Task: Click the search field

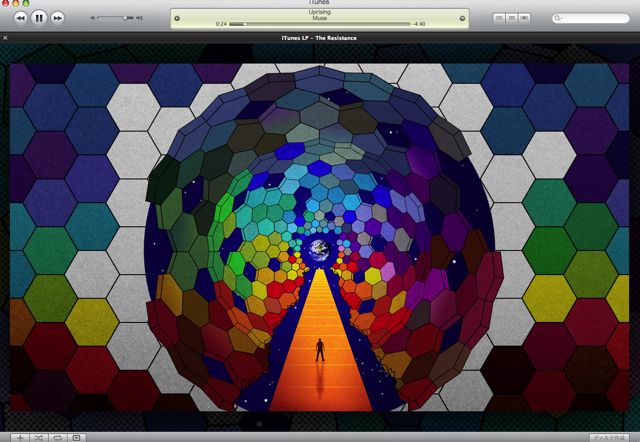Action: click(x=591, y=18)
